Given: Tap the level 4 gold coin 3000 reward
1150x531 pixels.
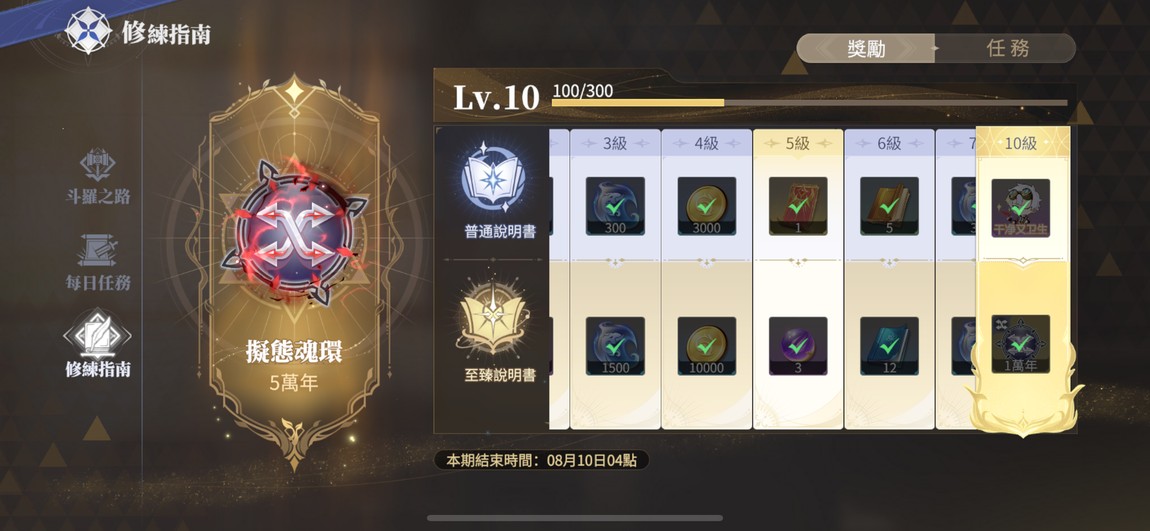Looking at the screenshot, I should click(x=706, y=206).
